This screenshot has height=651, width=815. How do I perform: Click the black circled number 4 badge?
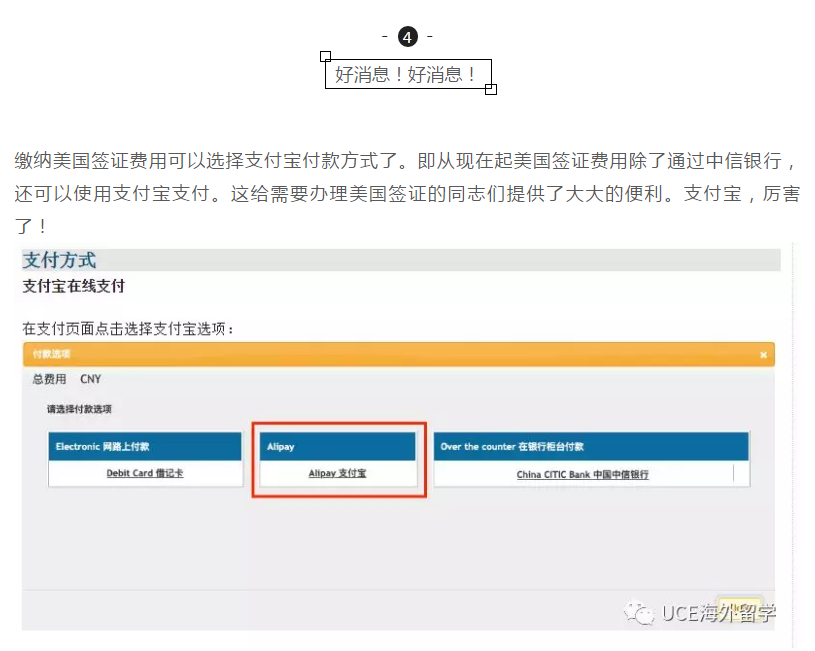[407, 37]
